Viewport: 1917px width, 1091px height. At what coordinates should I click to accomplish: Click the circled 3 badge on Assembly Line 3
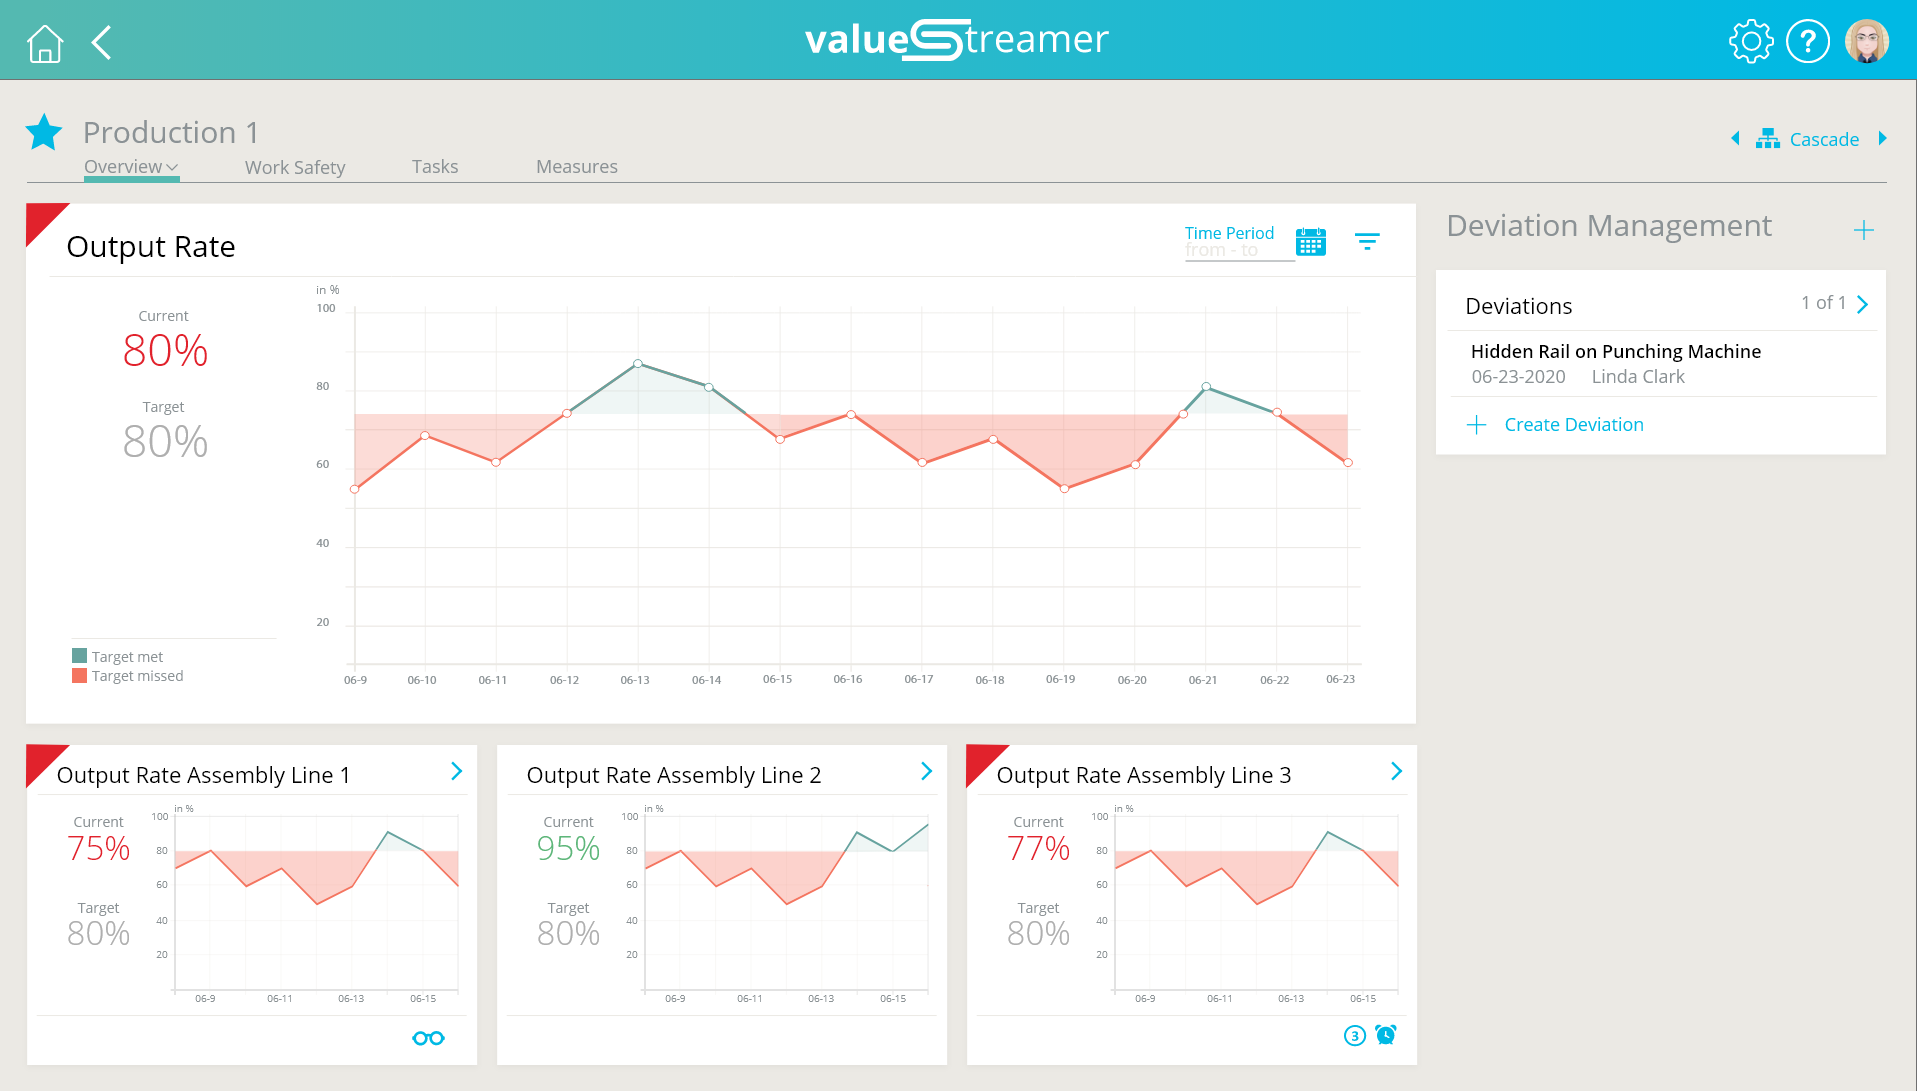[1354, 1036]
